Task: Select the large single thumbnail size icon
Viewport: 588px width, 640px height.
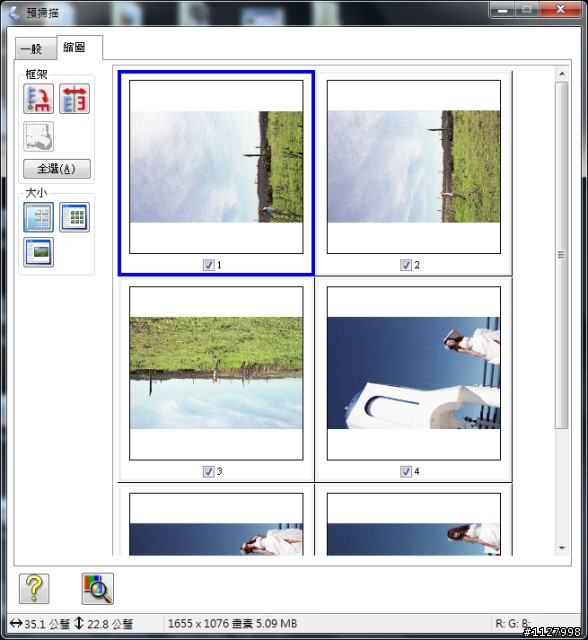Action: 38,253
